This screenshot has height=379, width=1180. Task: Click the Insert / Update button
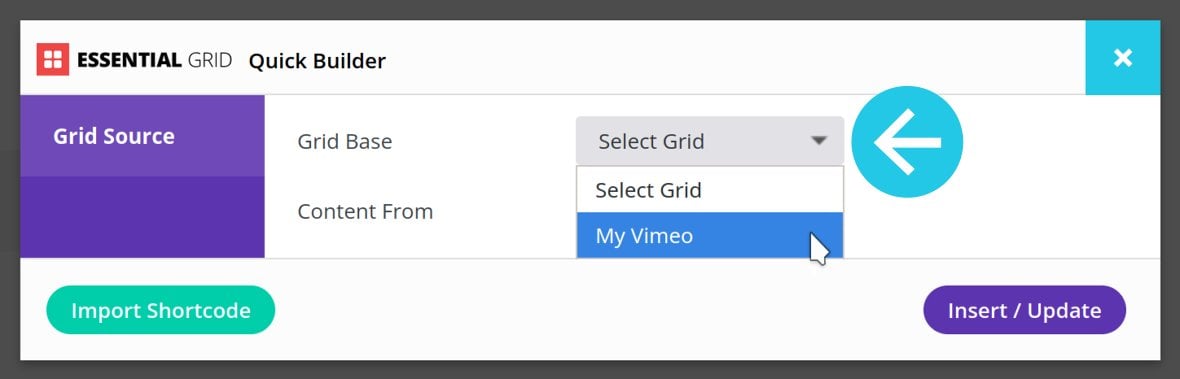coord(1024,310)
